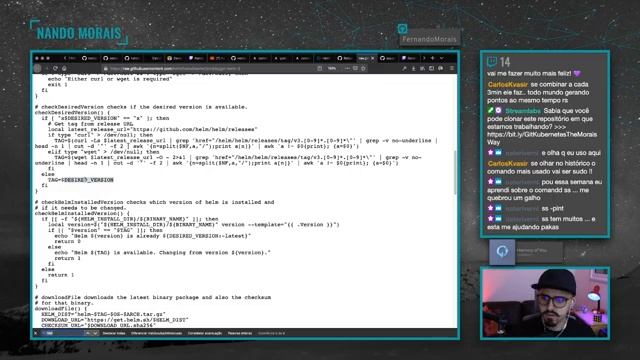Go to next find match arrow
Viewport: 640px width, 360px height.
pos(95,333)
